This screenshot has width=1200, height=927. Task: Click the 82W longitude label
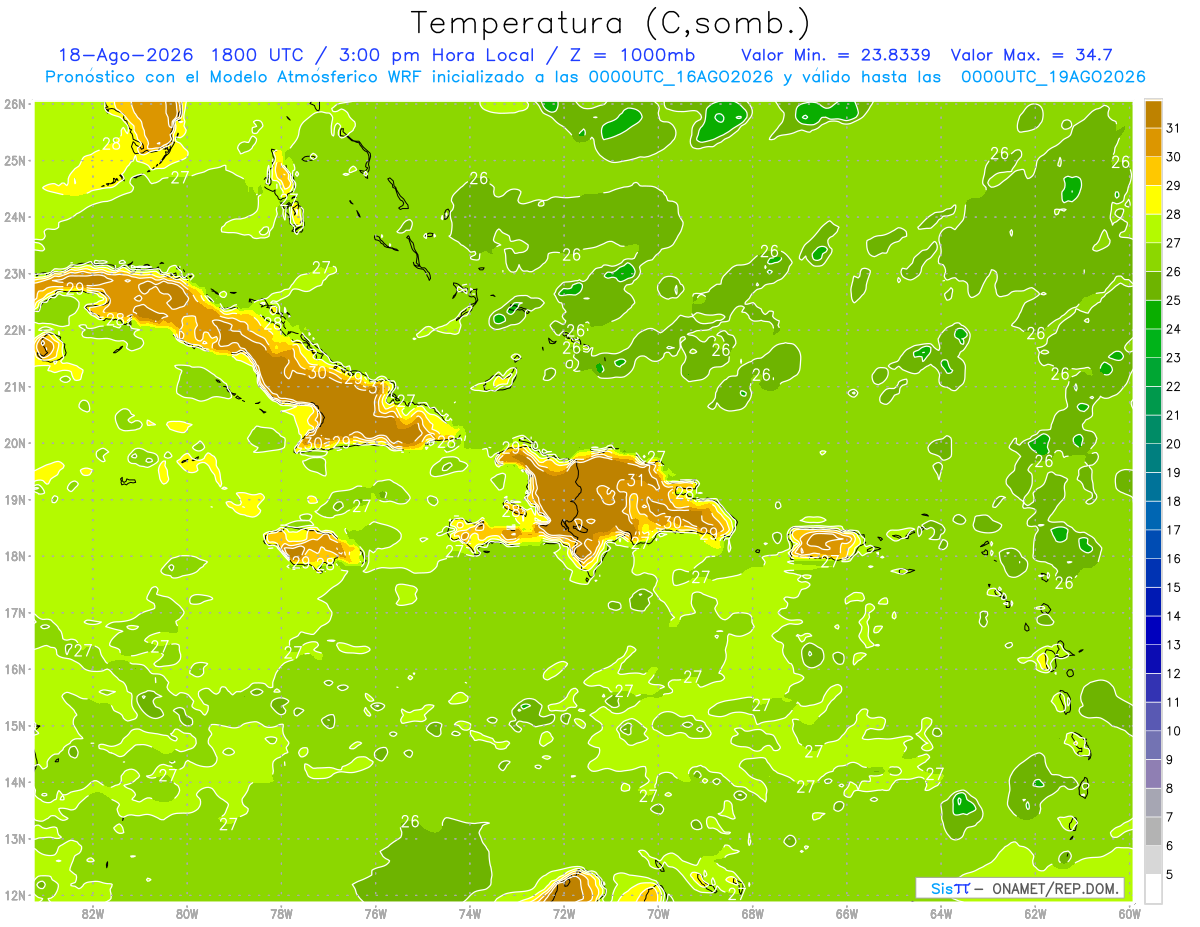coord(93,912)
